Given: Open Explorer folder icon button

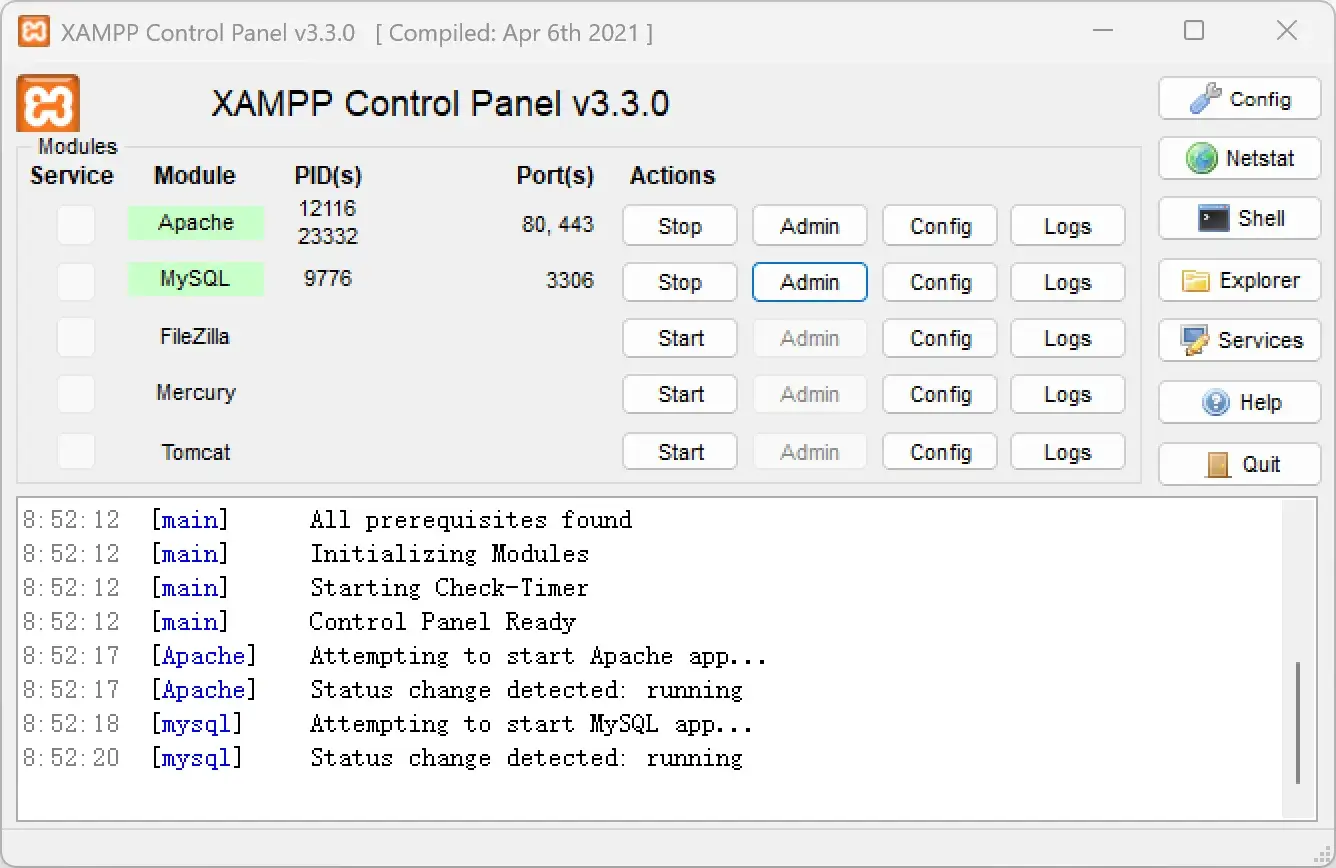Looking at the screenshot, I should (x=1239, y=281).
